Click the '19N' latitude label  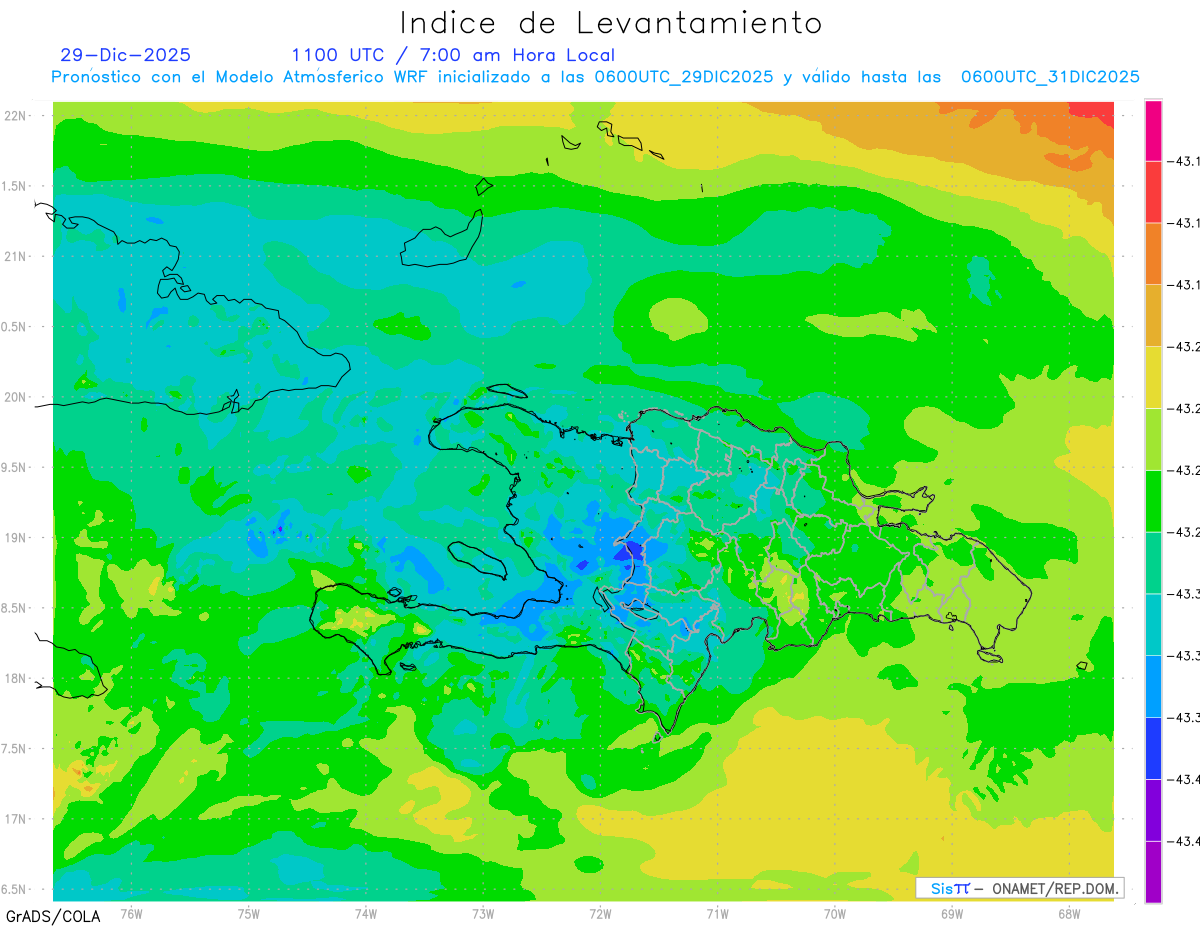pyautogui.click(x=15, y=538)
